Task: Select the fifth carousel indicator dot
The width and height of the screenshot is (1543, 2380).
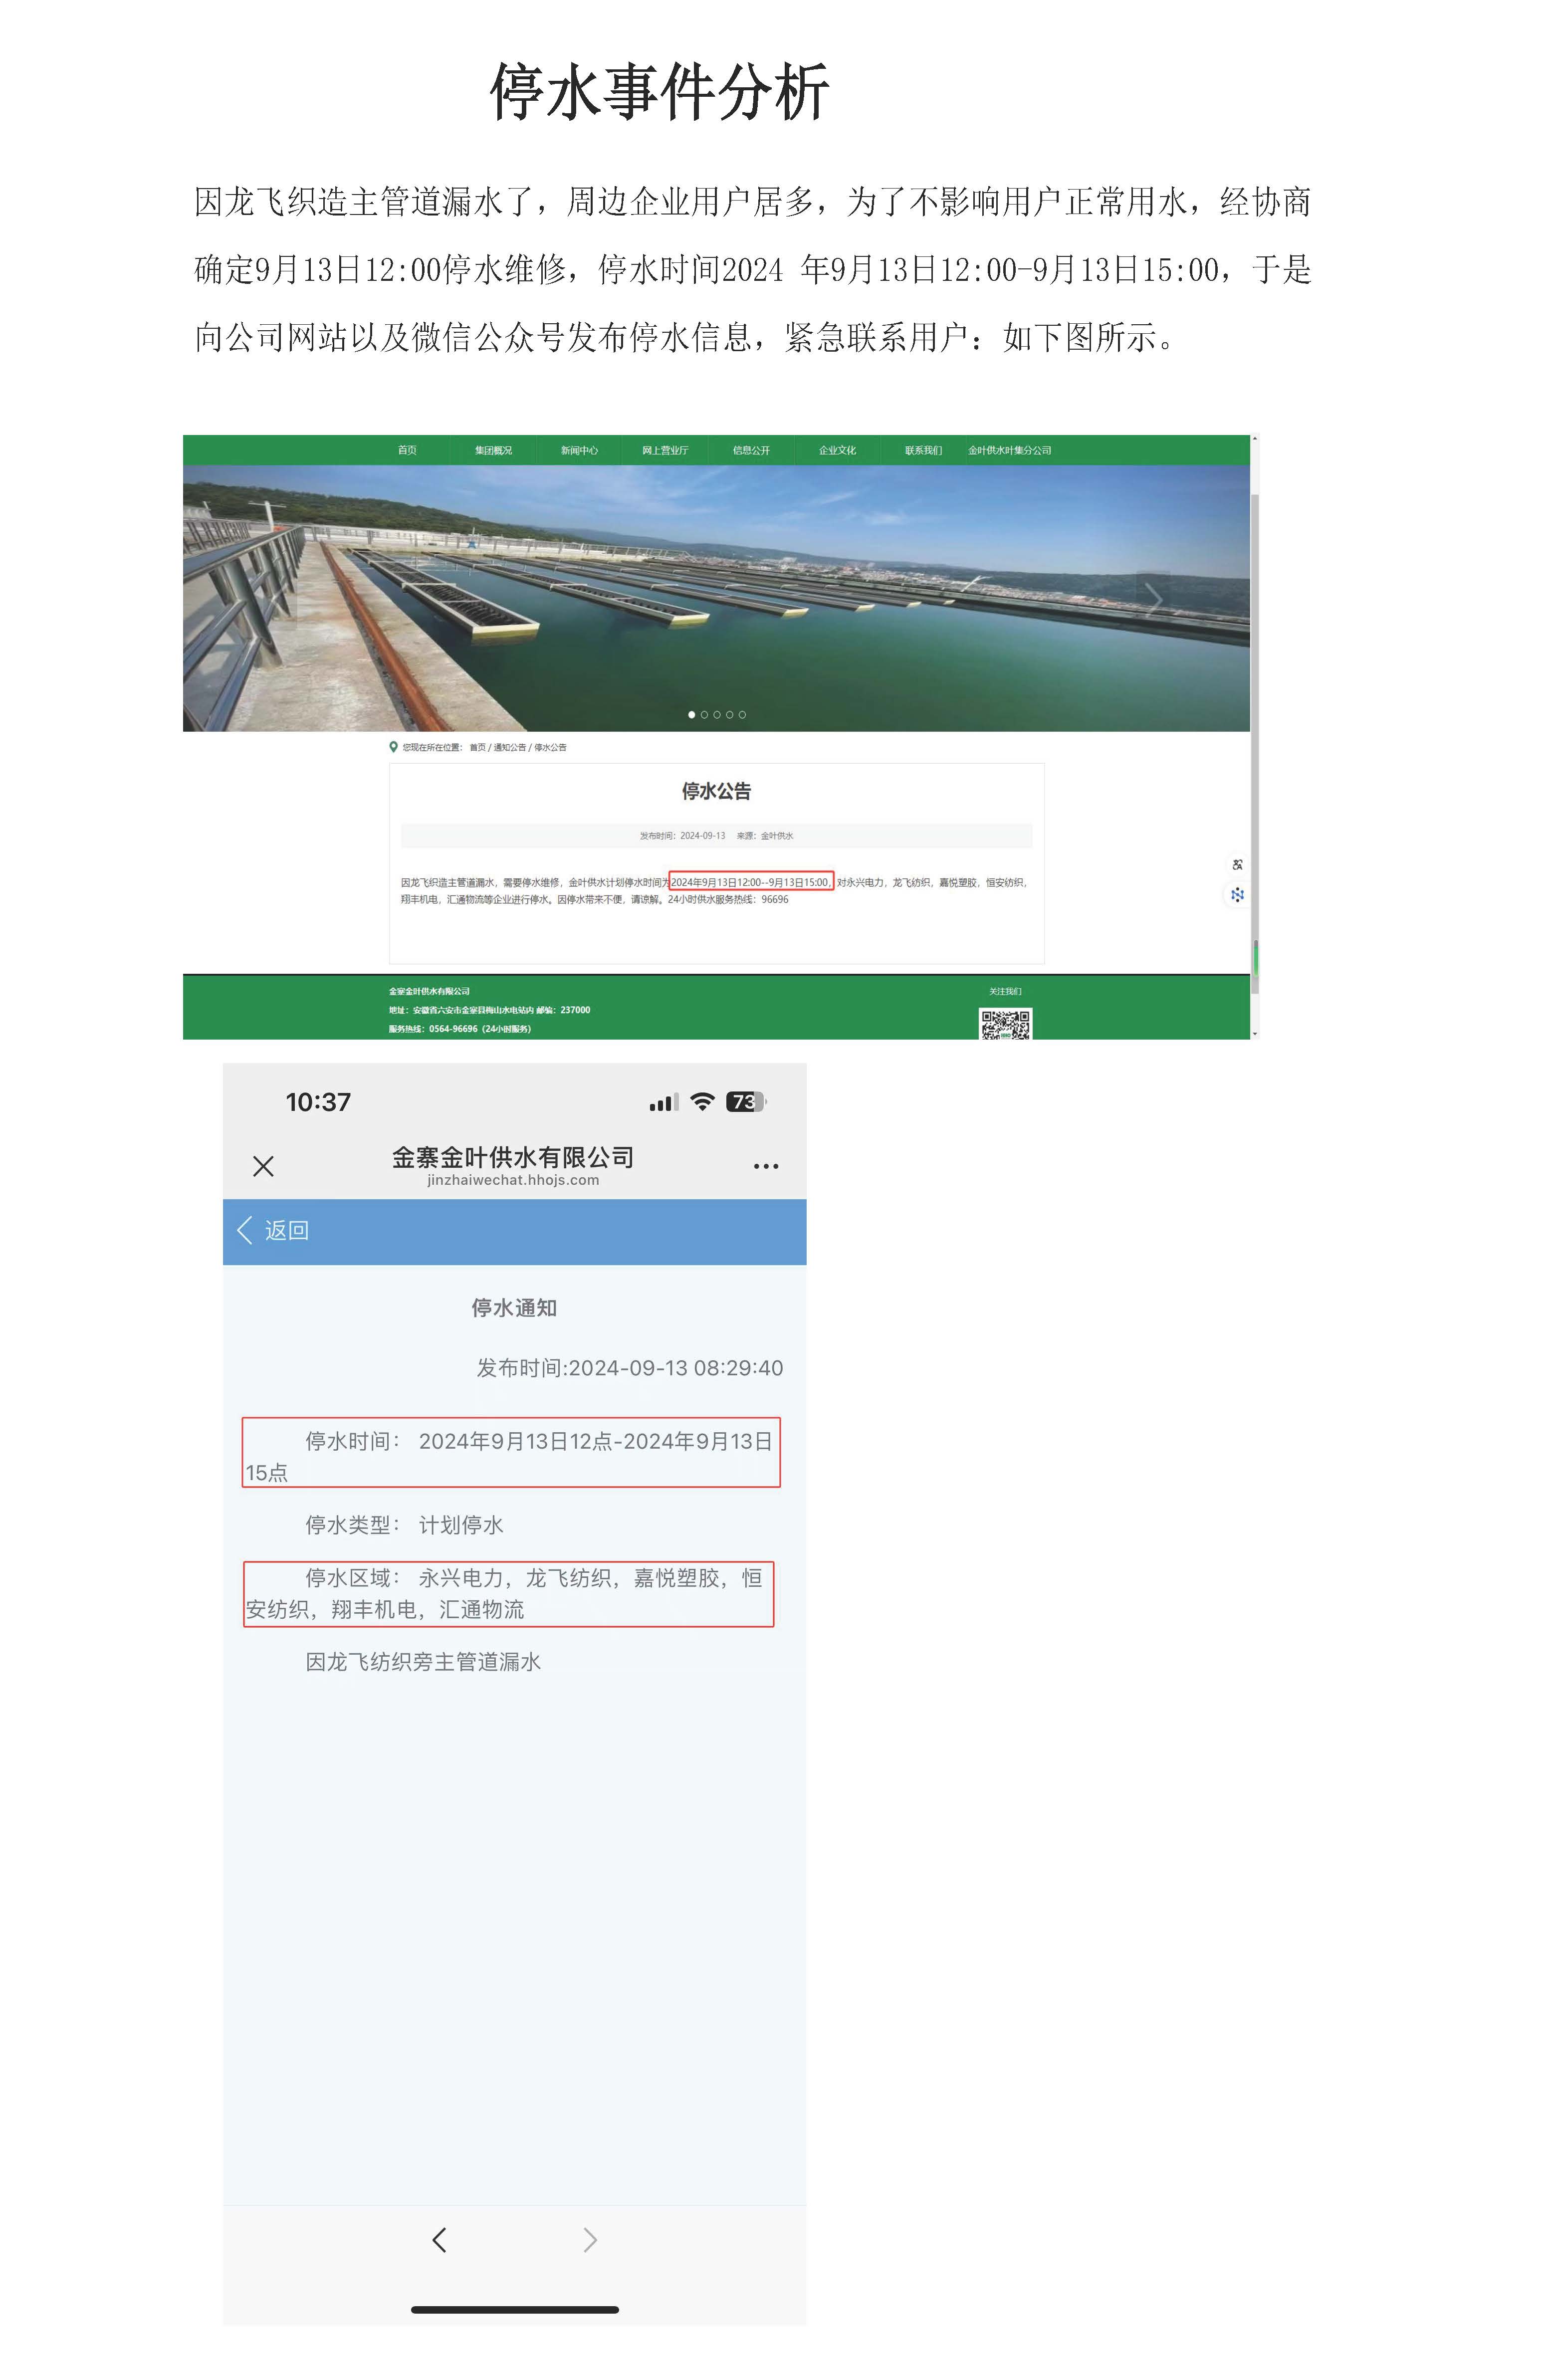Action: (x=742, y=714)
